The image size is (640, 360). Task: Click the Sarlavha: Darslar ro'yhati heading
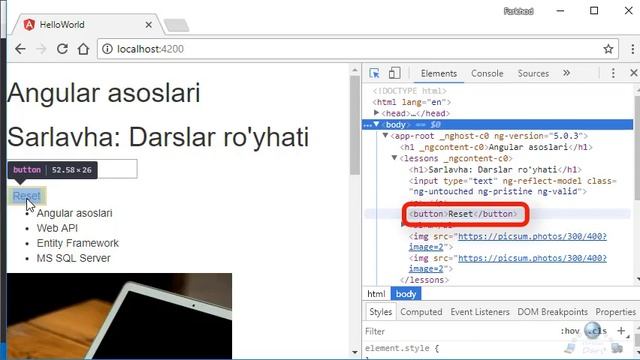click(x=158, y=137)
